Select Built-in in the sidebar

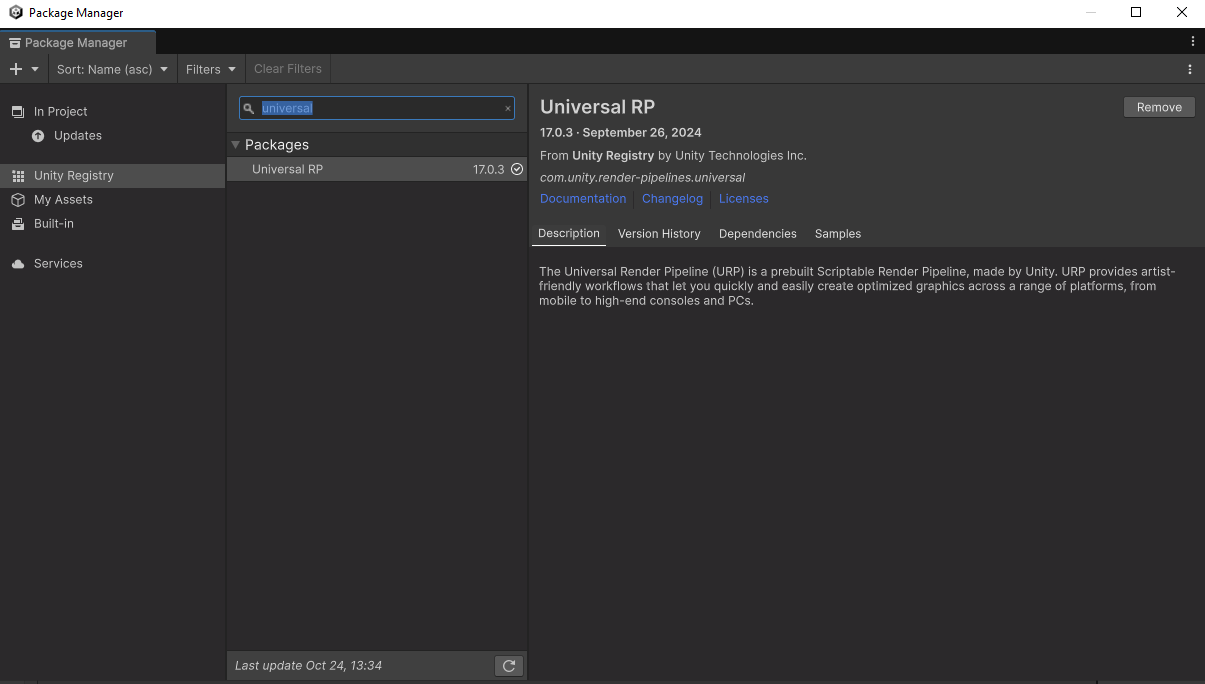pos(54,224)
